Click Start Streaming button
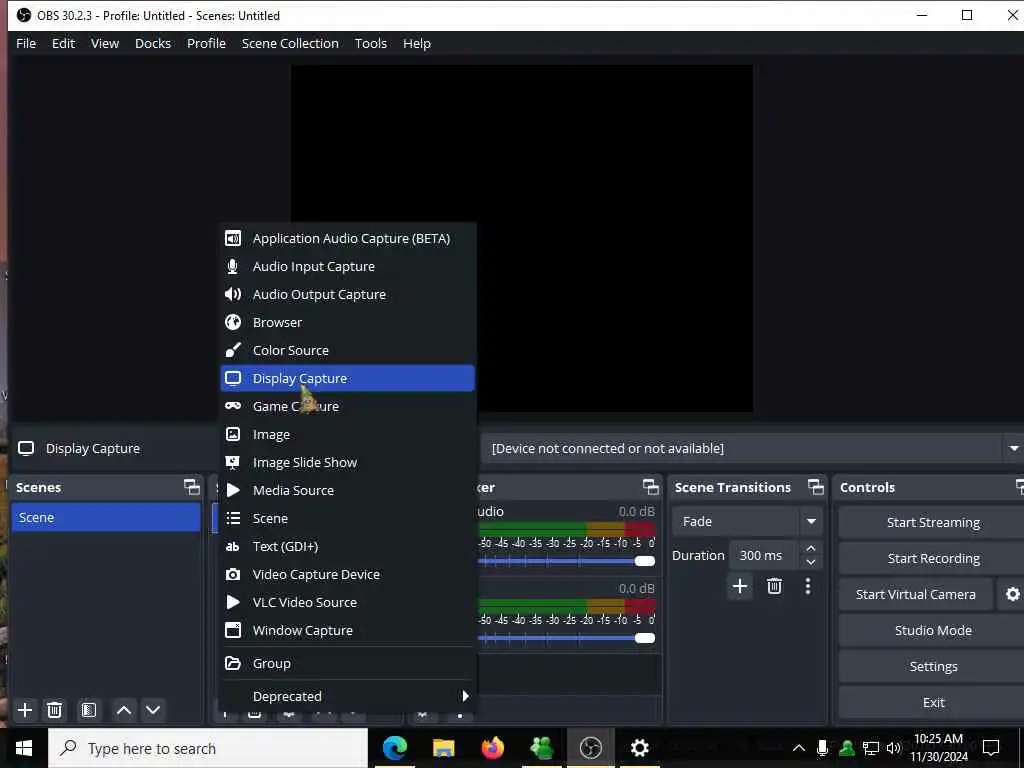The width and height of the screenshot is (1024, 768). coord(933,522)
